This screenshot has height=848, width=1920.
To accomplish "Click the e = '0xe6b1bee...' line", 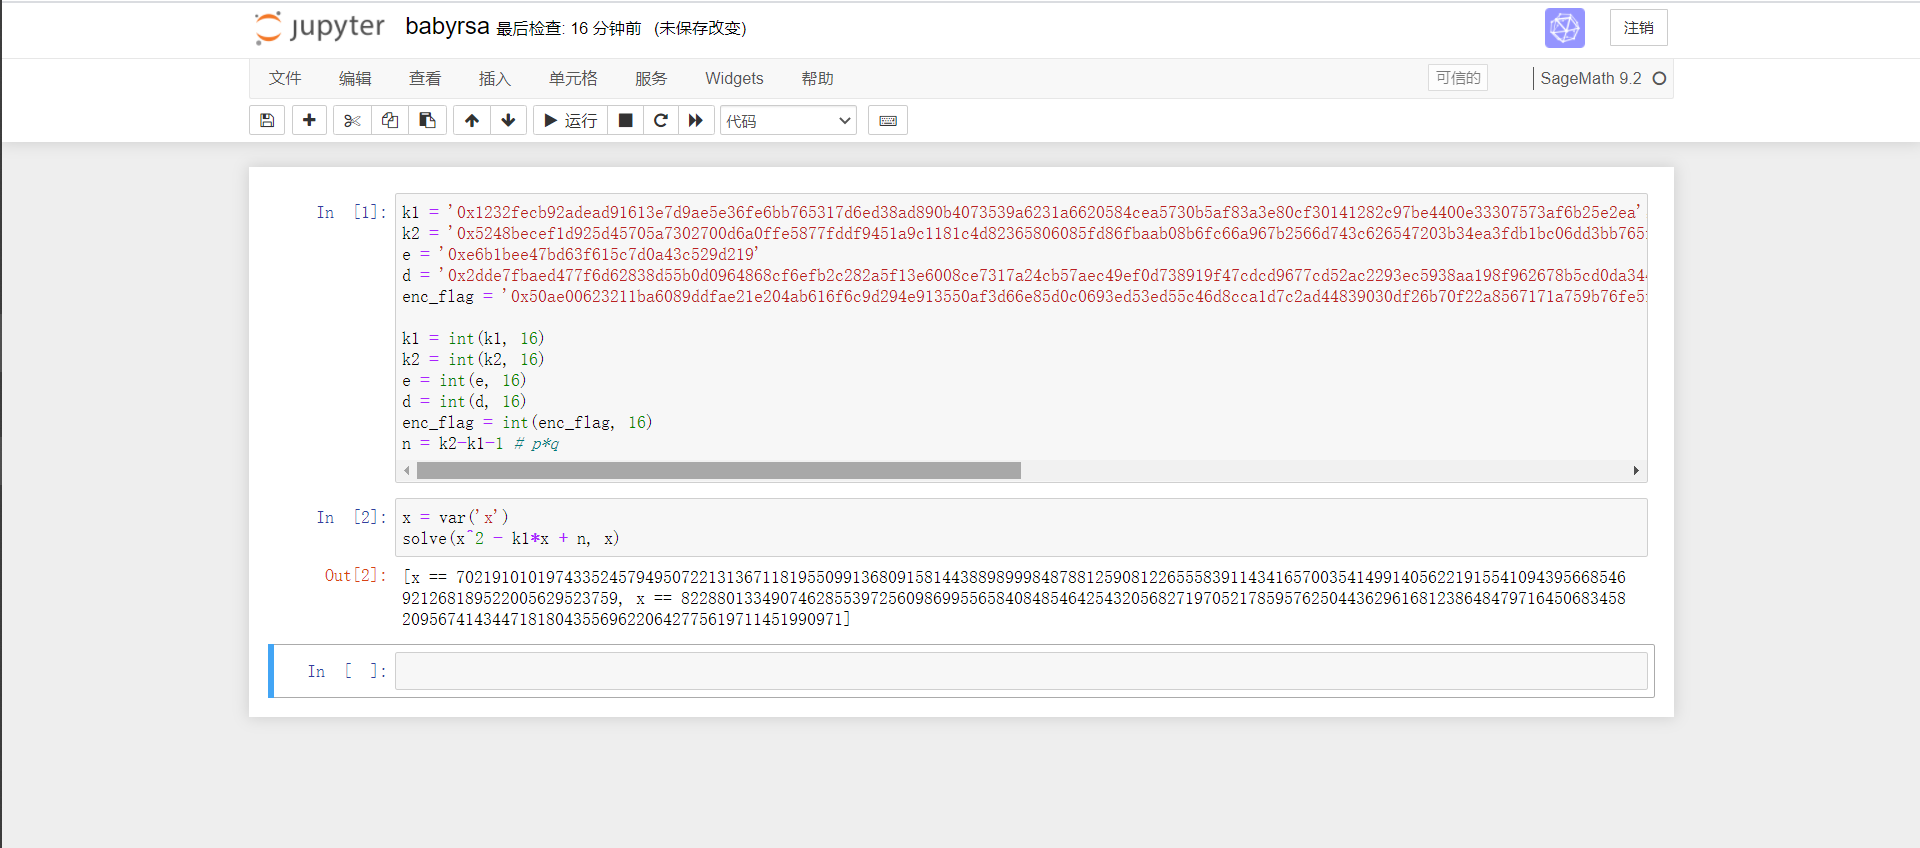I will pos(580,254).
